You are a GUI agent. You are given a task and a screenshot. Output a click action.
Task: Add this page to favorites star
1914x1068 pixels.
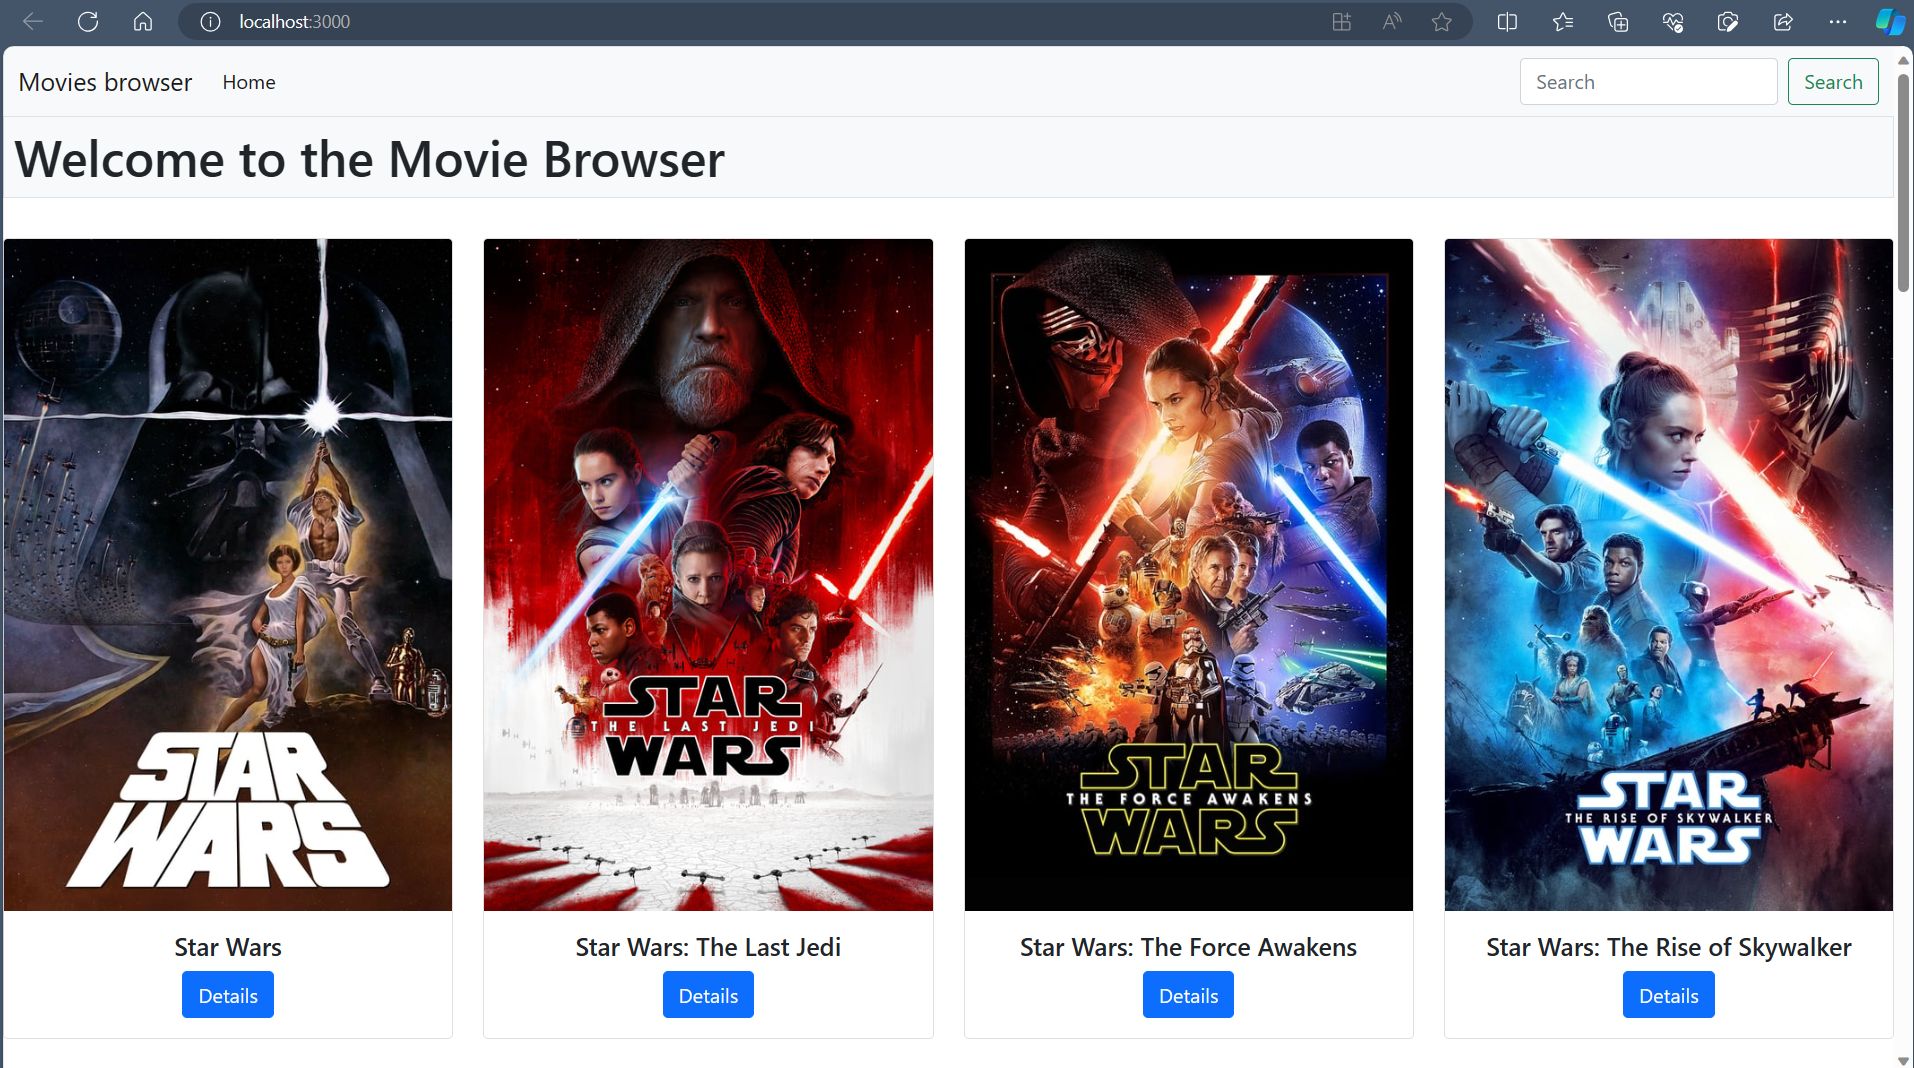tap(1442, 22)
